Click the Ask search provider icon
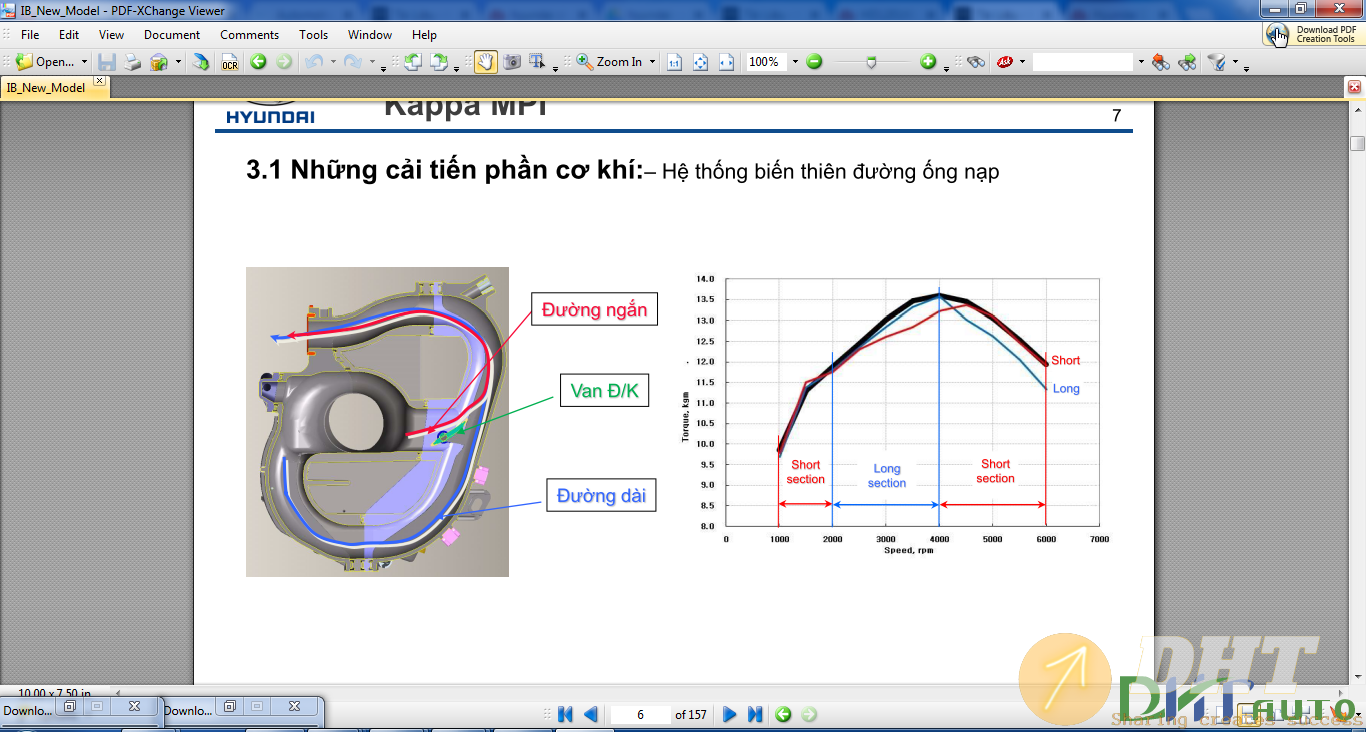 [1004, 62]
